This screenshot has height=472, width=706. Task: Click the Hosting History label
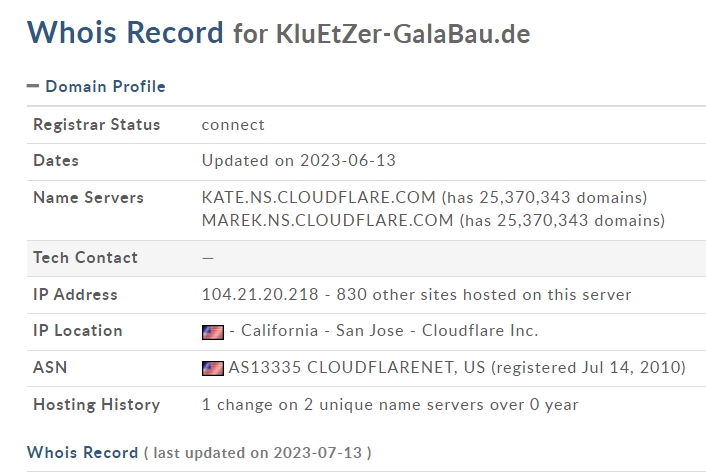coord(96,404)
